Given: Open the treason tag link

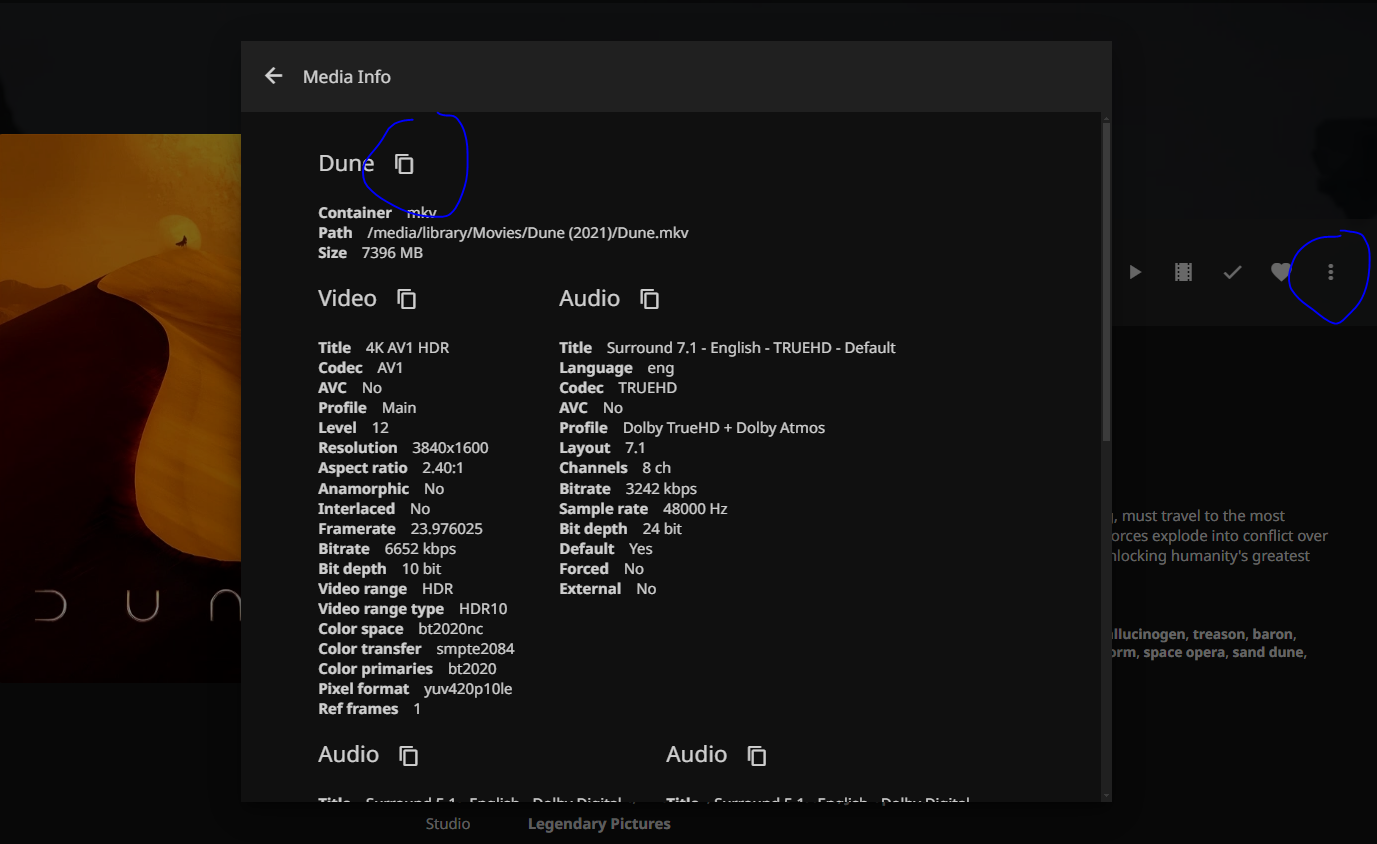Looking at the screenshot, I should (1219, 634).
